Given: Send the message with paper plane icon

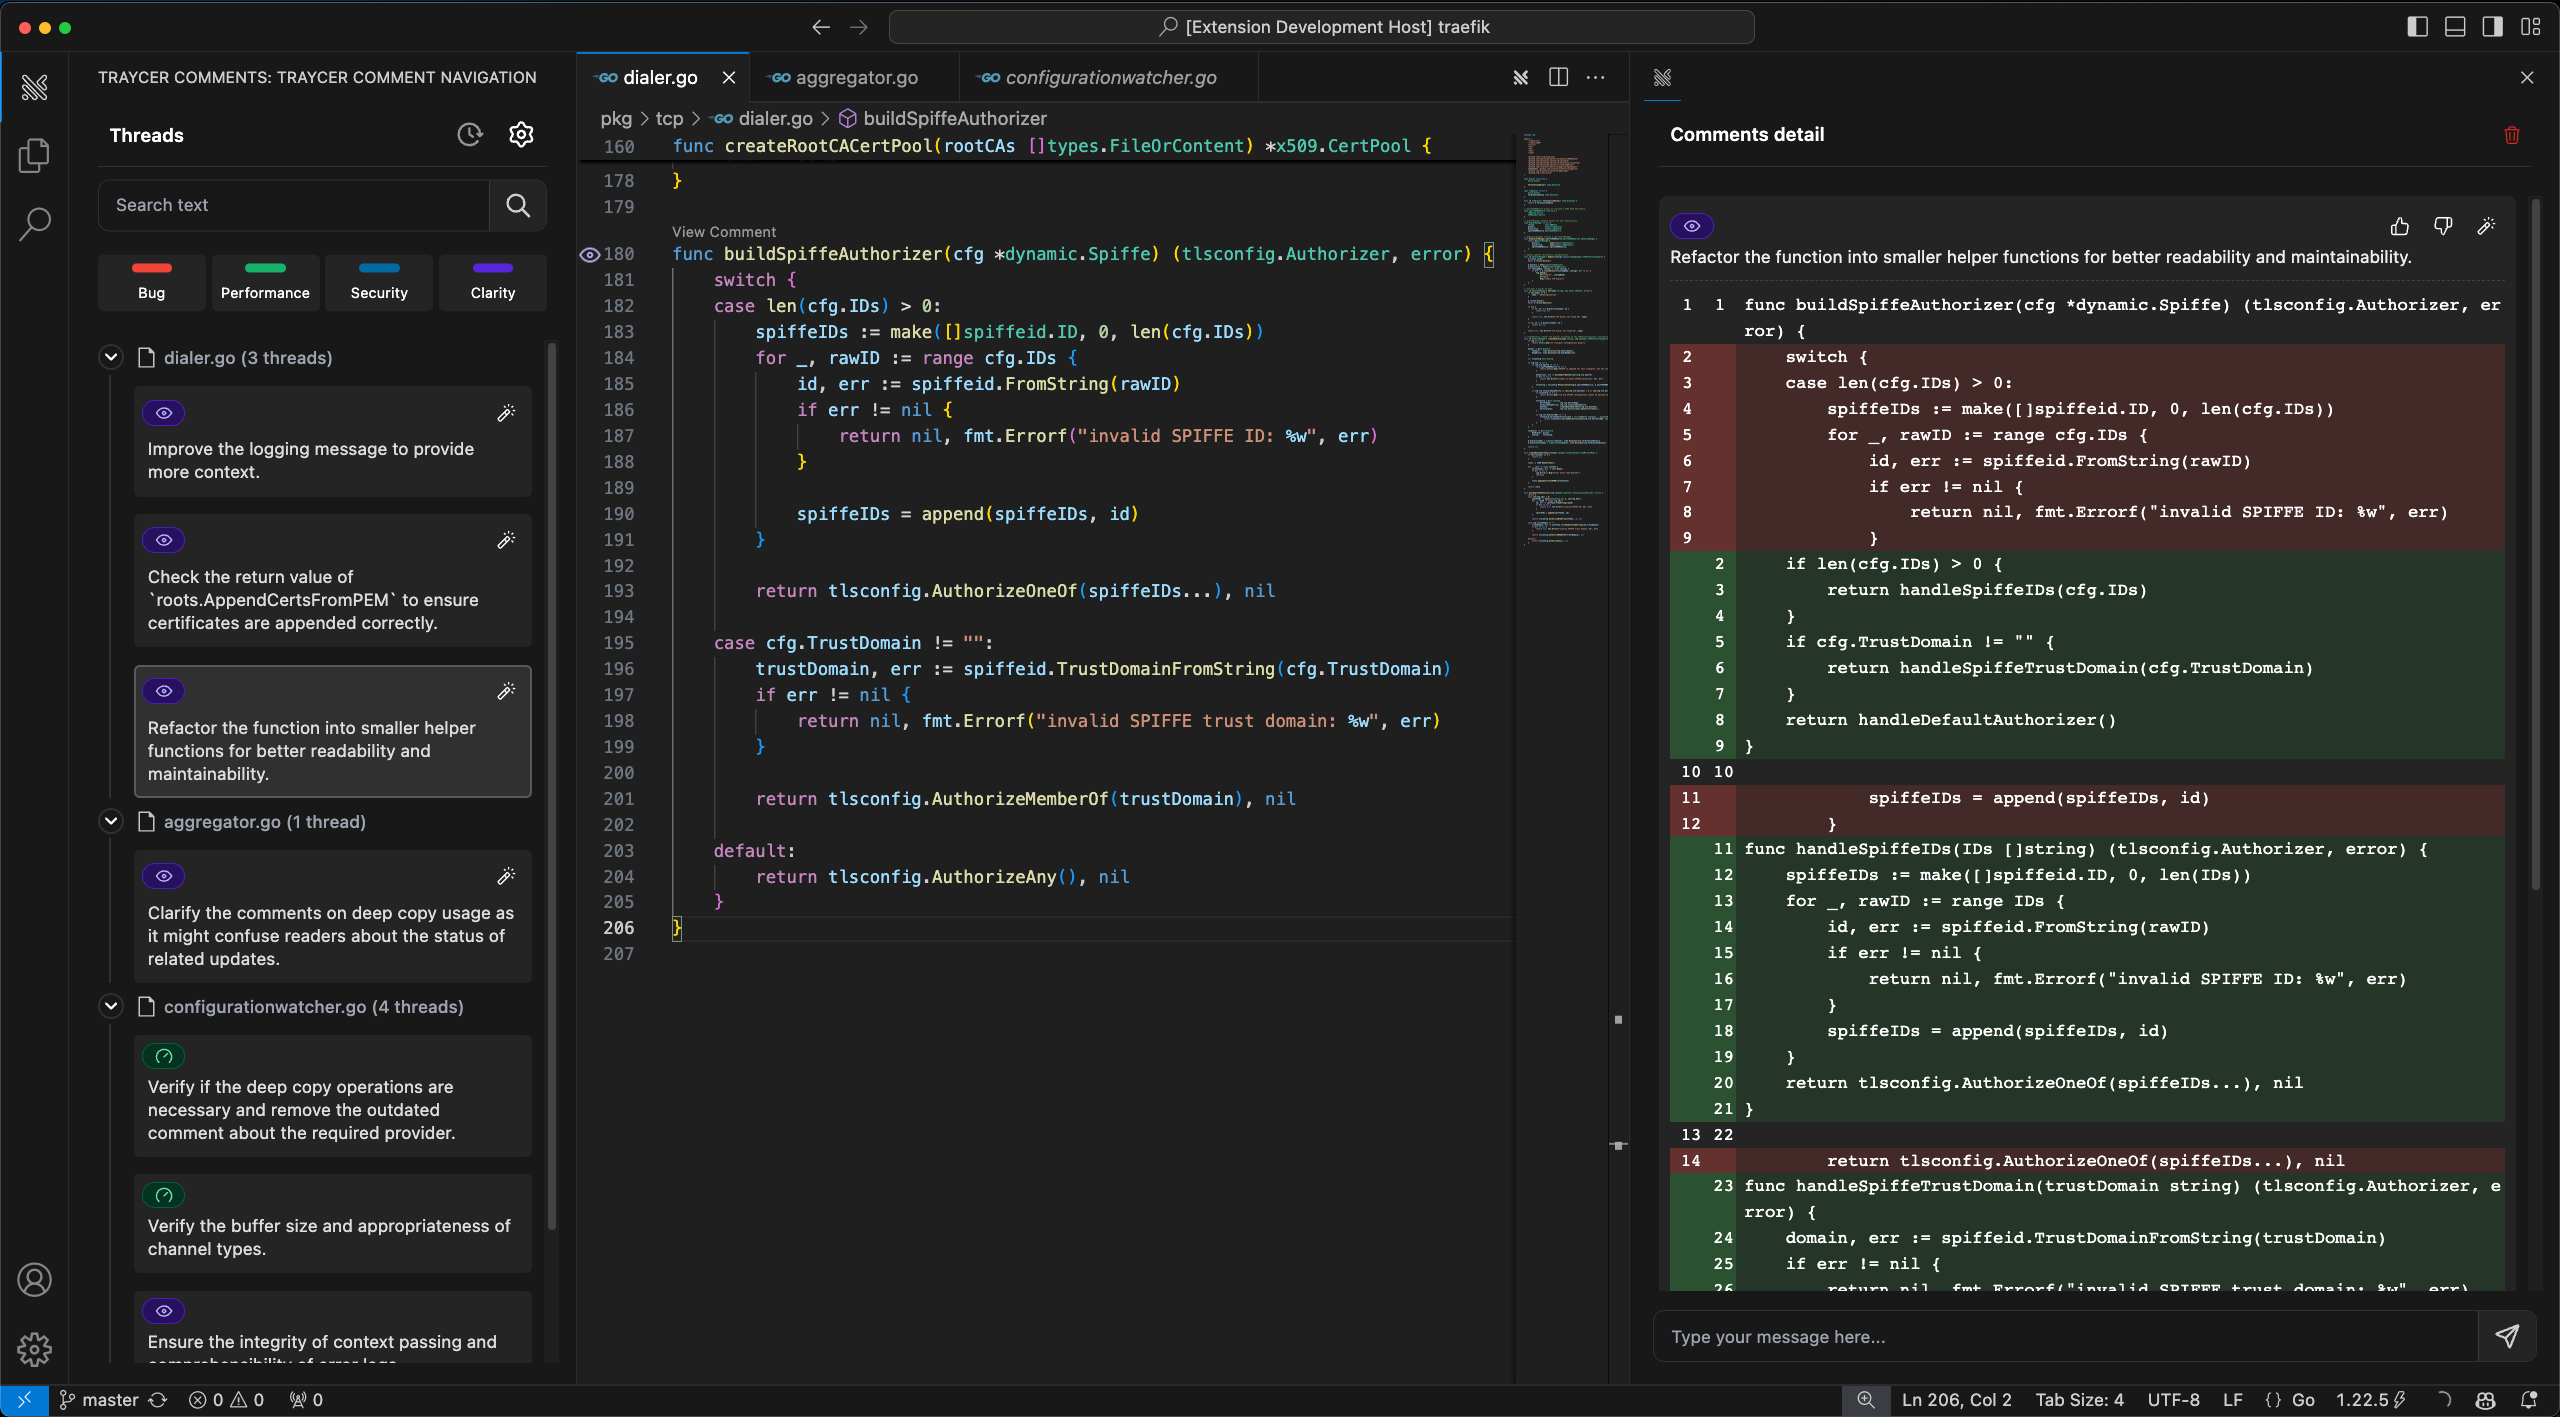Looking at the screenshot, I should [x=2507, y=1336].
